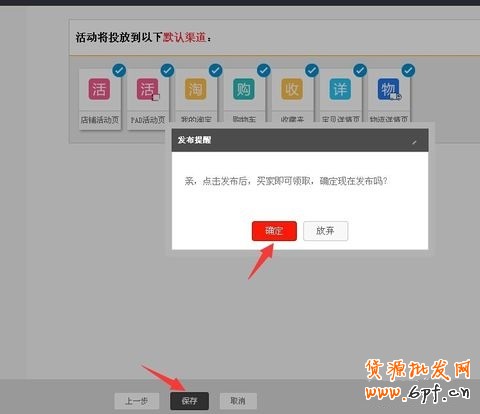The image size is (480, 414).
Task: Click the 取消 button at bottom
Action: tap(238, 401)
